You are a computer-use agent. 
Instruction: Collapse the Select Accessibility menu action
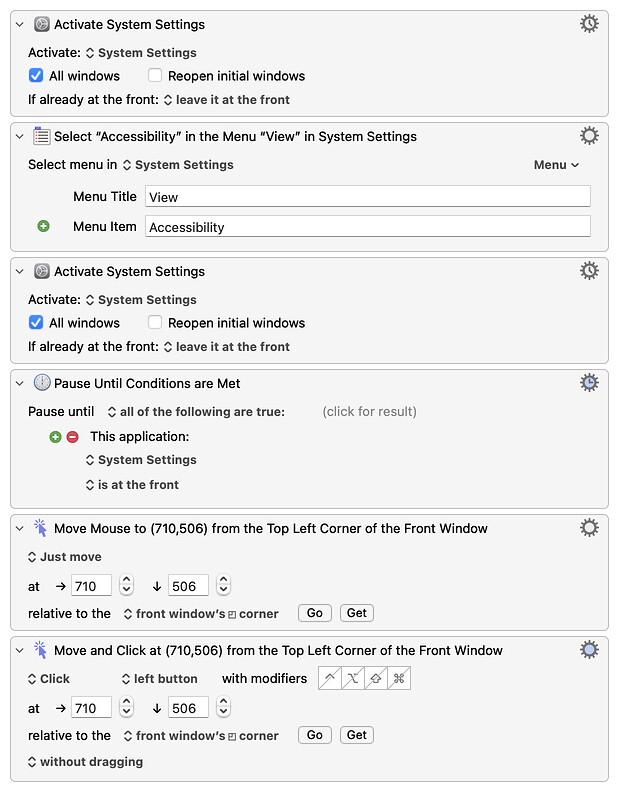[20, 136]
